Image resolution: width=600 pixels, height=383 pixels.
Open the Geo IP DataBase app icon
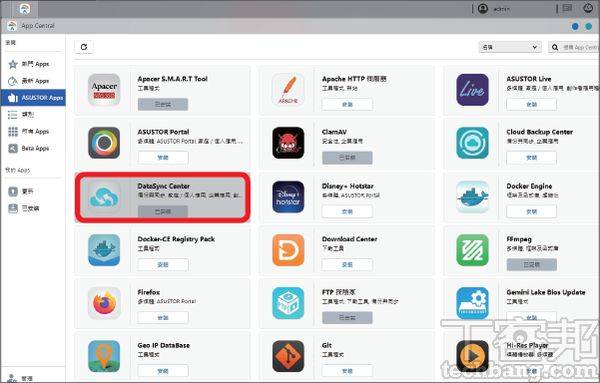(104, 356)
